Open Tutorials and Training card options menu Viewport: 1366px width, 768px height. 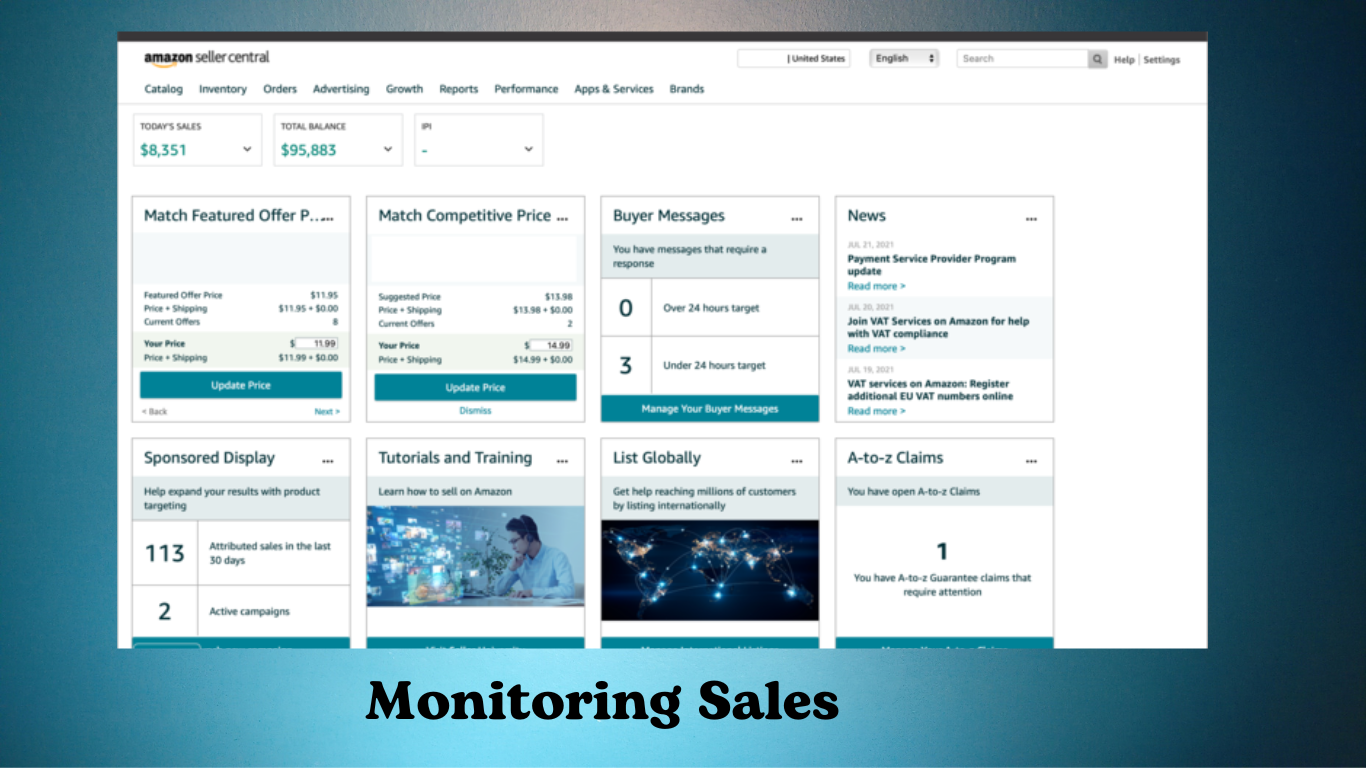(x=562, y=461)
